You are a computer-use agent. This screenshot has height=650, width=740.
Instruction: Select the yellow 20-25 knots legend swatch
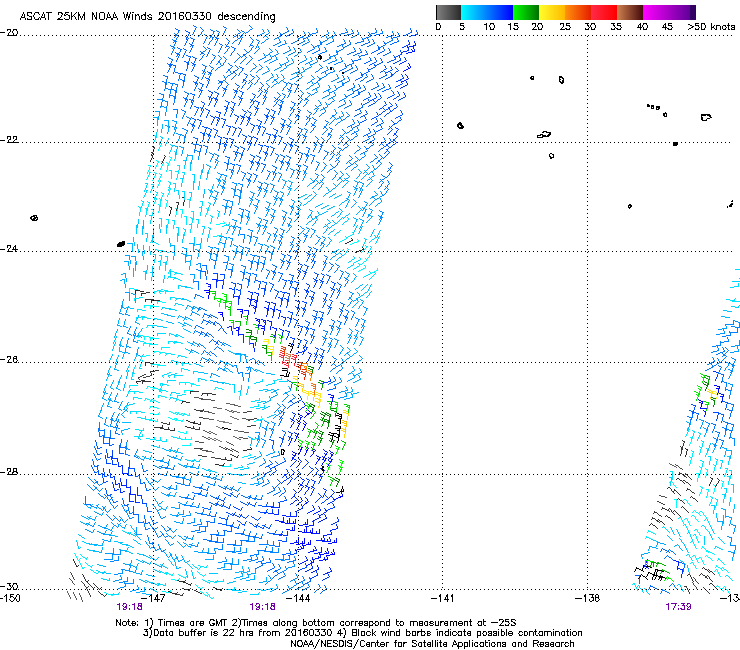(552, 12)
